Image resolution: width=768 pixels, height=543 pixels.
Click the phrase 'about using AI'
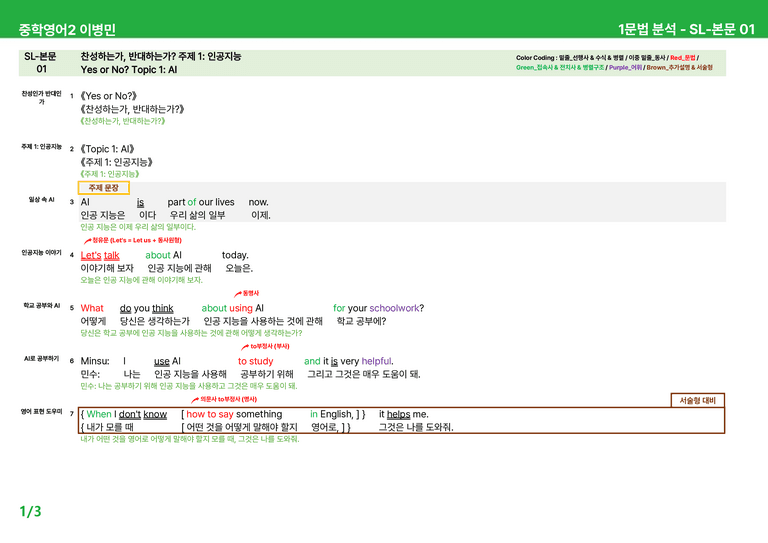click(x=233, y=308)
